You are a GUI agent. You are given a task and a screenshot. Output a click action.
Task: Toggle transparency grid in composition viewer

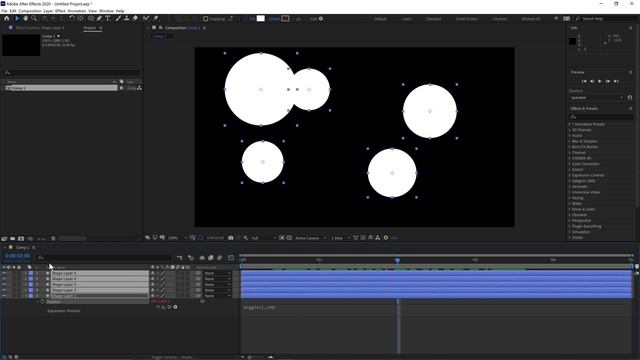tap(289, 238)
